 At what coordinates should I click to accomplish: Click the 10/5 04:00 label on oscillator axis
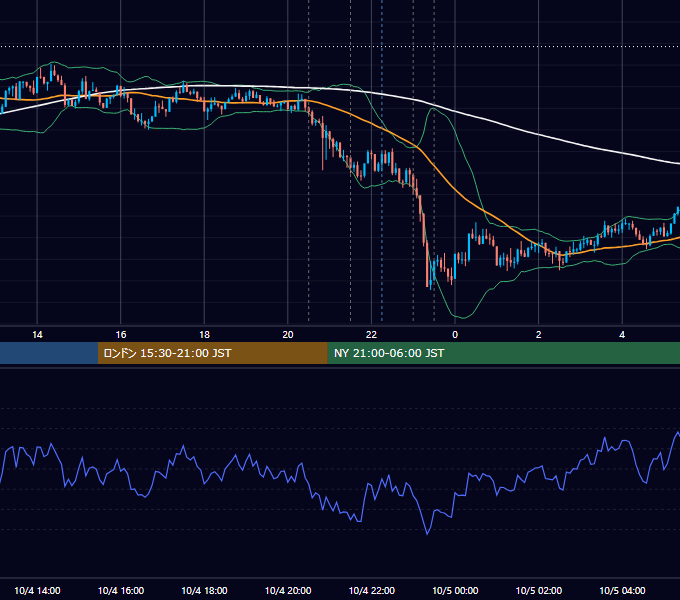622,590
